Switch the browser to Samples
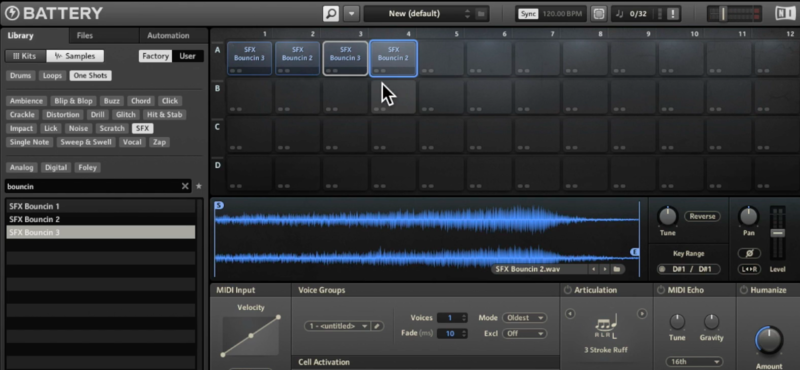Screen dimensions: 800x370 tap(74, 56)
